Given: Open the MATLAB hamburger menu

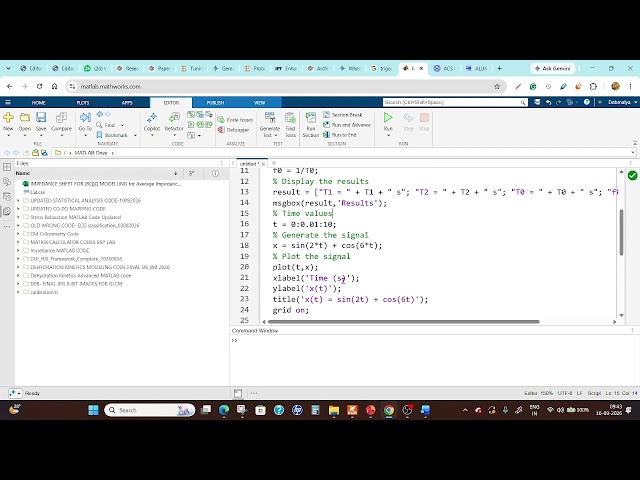Looking at the screenshot, I should tap(8, 102).
